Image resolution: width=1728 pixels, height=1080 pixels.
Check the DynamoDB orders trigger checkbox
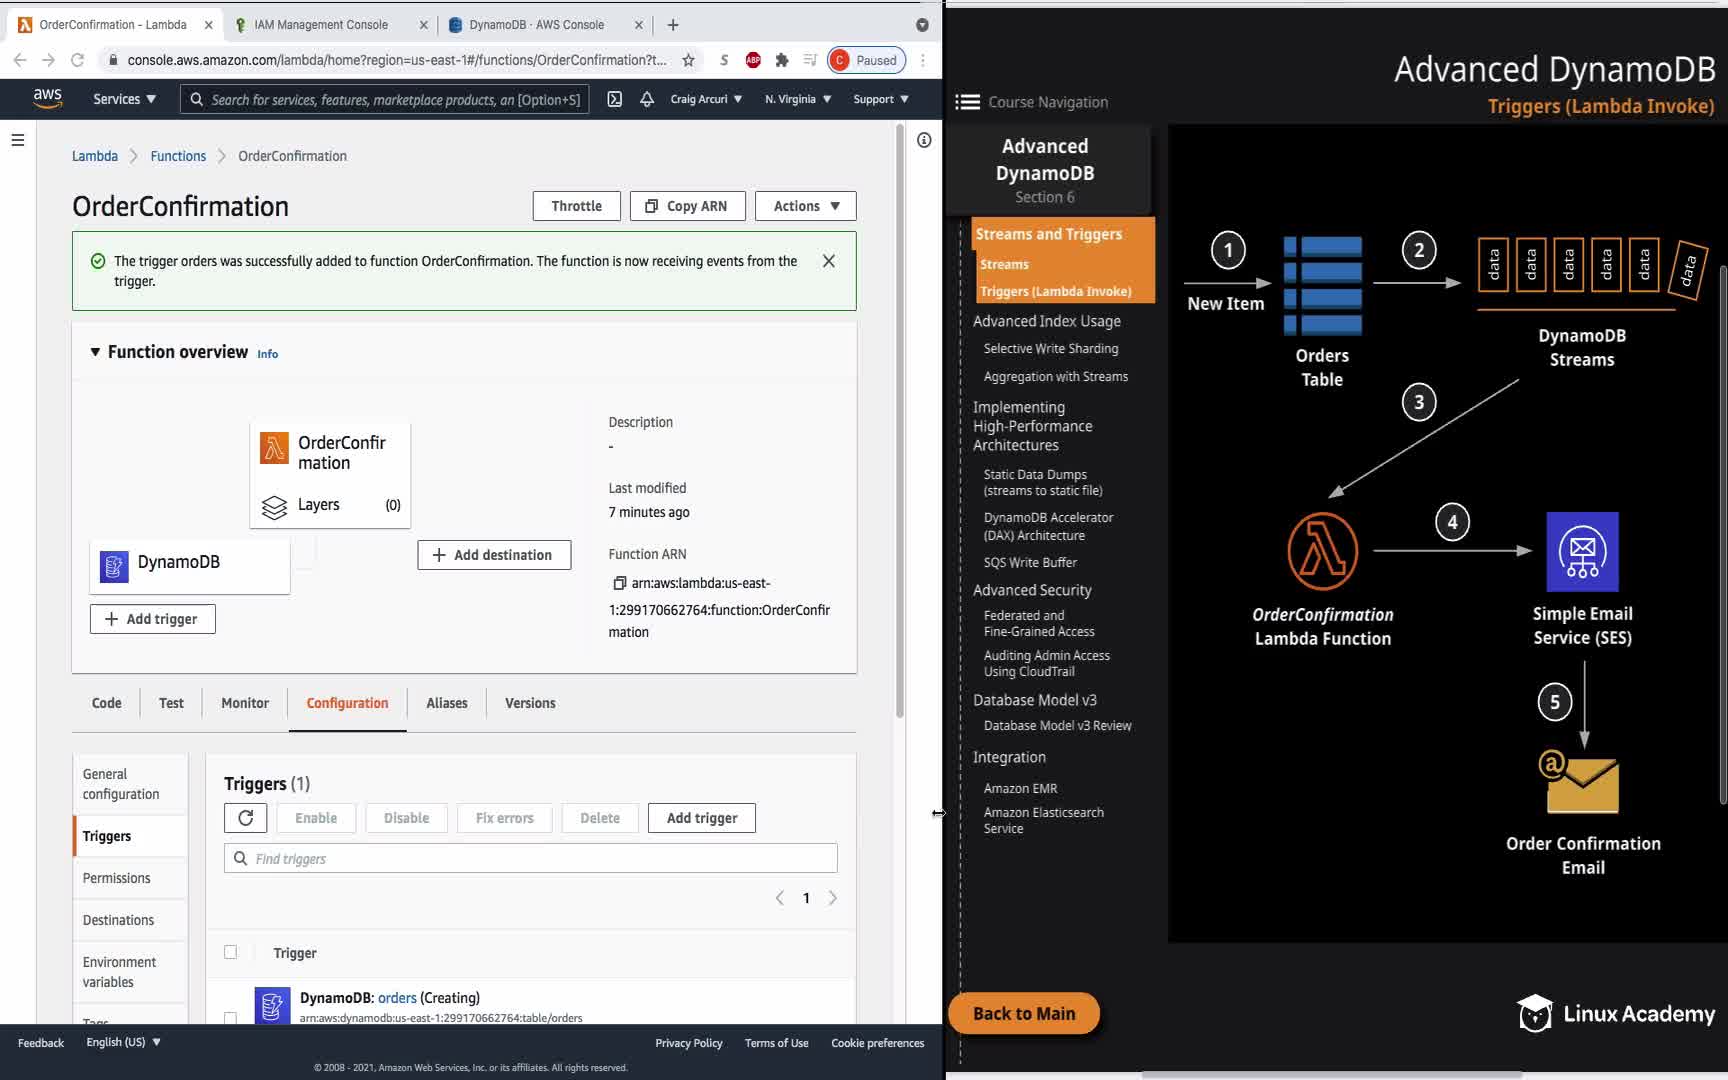click(231, 1017)
